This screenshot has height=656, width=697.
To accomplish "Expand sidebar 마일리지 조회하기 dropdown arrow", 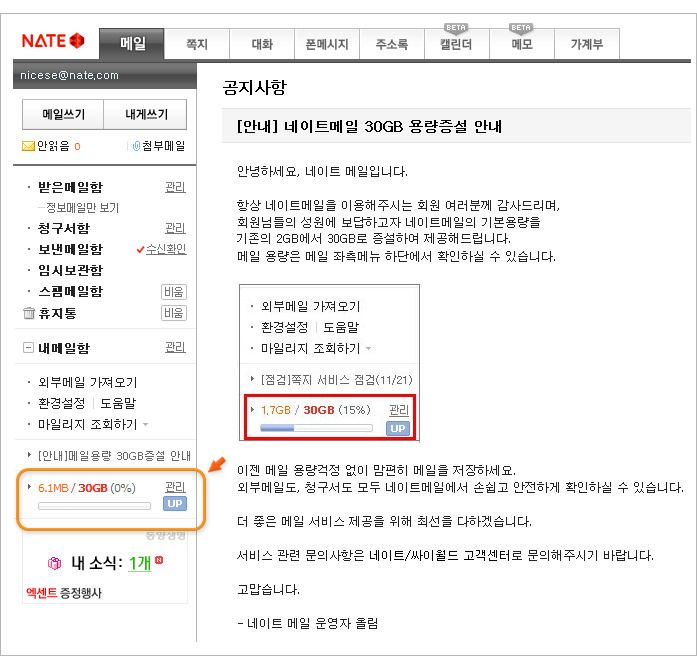I will 145,425.
